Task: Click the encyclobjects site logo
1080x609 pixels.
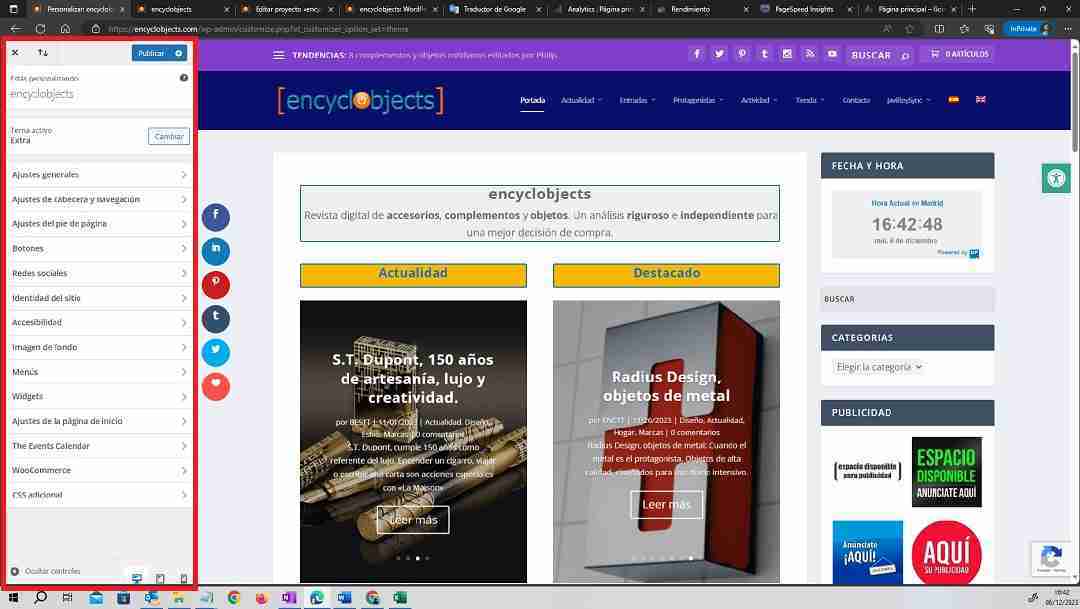Action: [361, 101]
